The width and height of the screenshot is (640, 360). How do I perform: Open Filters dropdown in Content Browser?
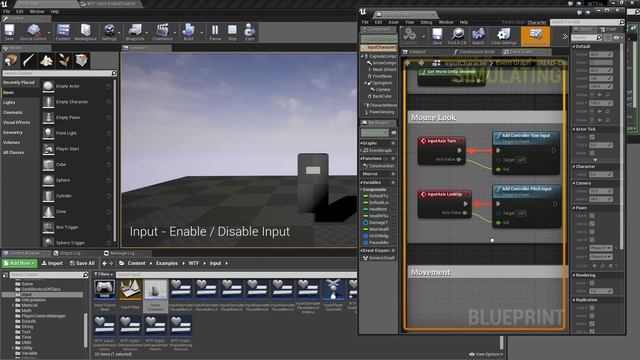point(104,274)
